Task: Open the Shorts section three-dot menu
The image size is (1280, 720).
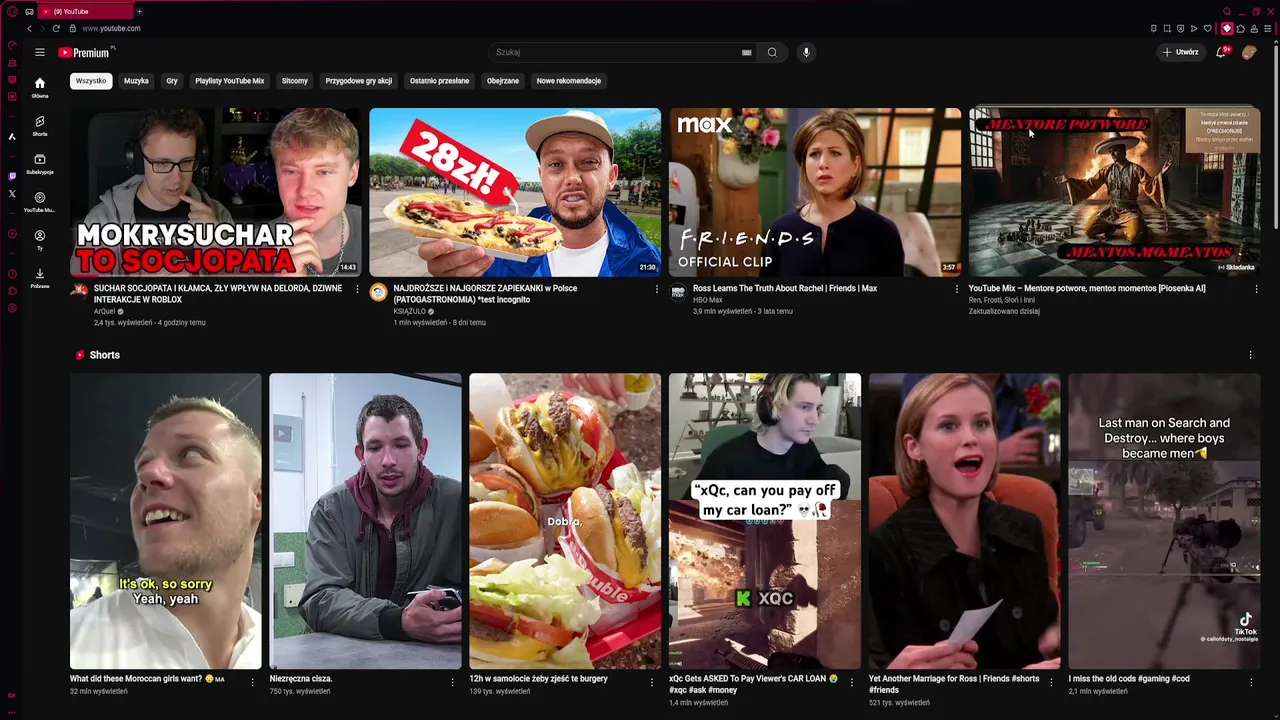Action: (1250, 355)
